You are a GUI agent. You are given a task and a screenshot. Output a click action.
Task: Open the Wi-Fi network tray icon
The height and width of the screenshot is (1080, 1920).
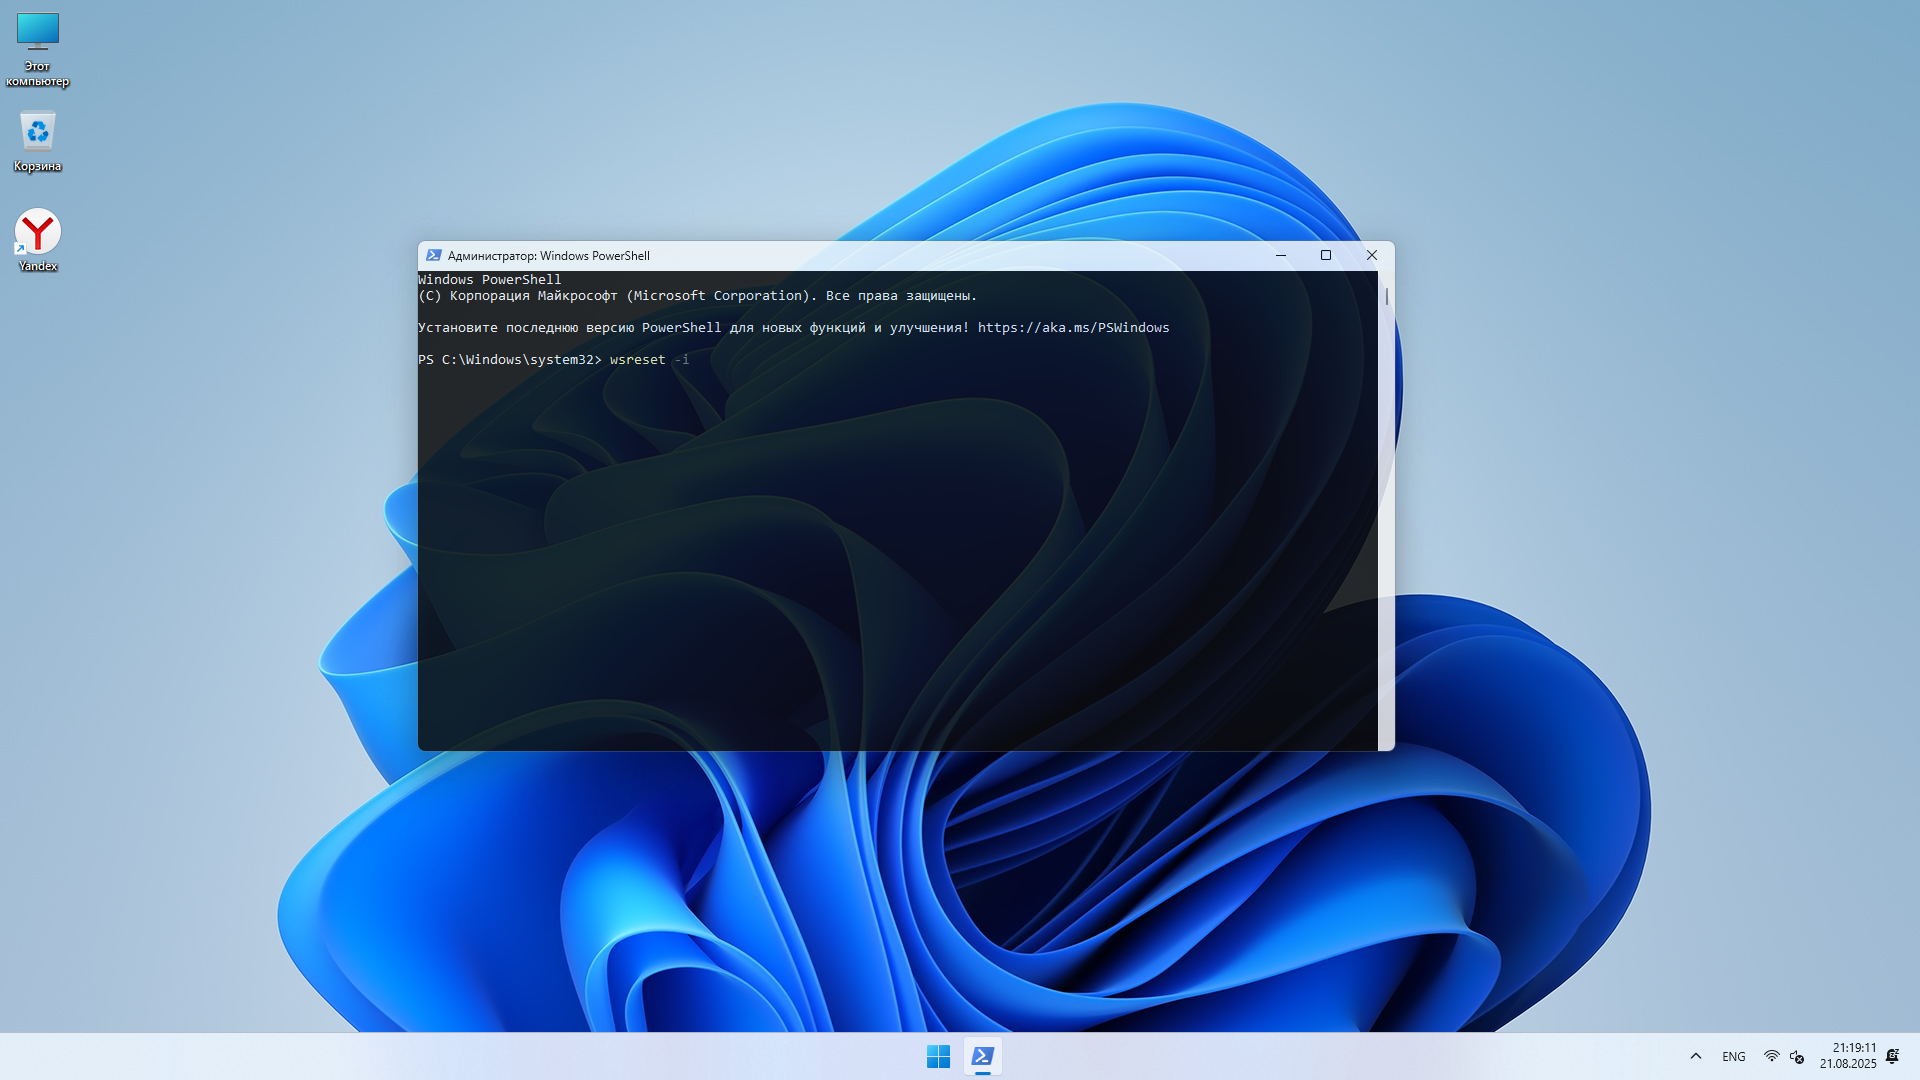pyautogui.click(x=1771, y=1056)
